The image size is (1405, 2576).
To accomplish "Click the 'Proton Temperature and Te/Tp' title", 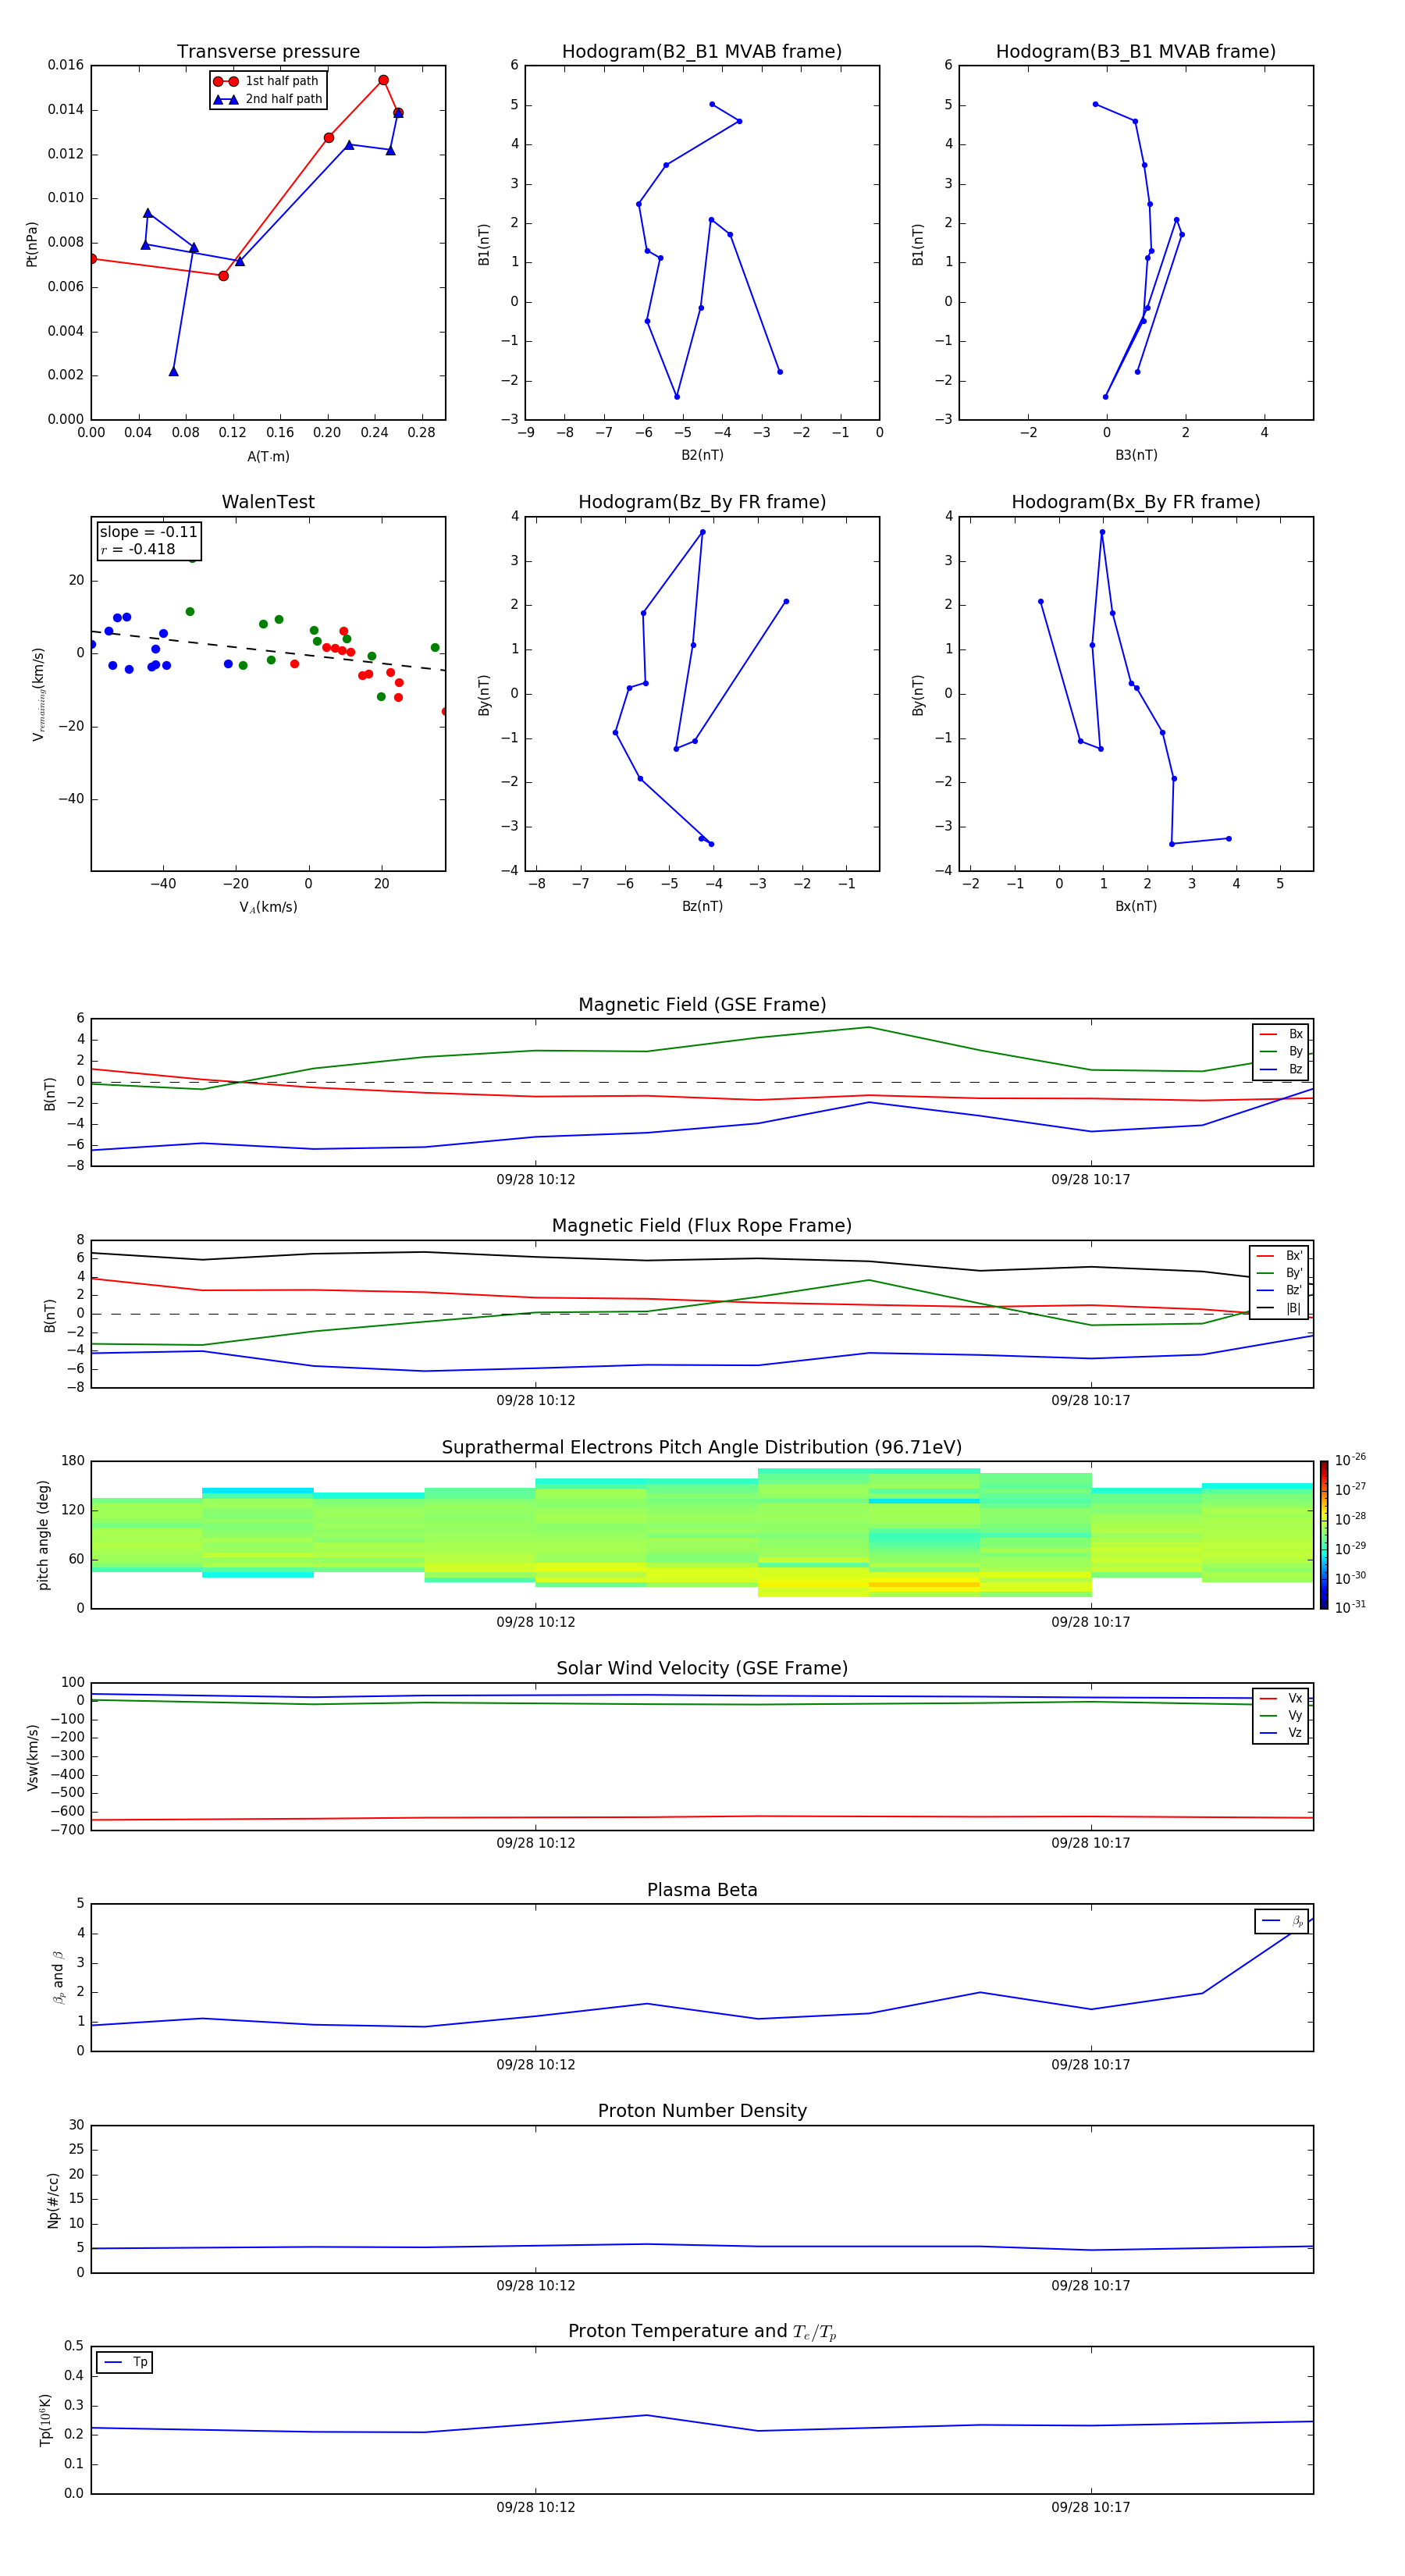I will point(702,2332).
